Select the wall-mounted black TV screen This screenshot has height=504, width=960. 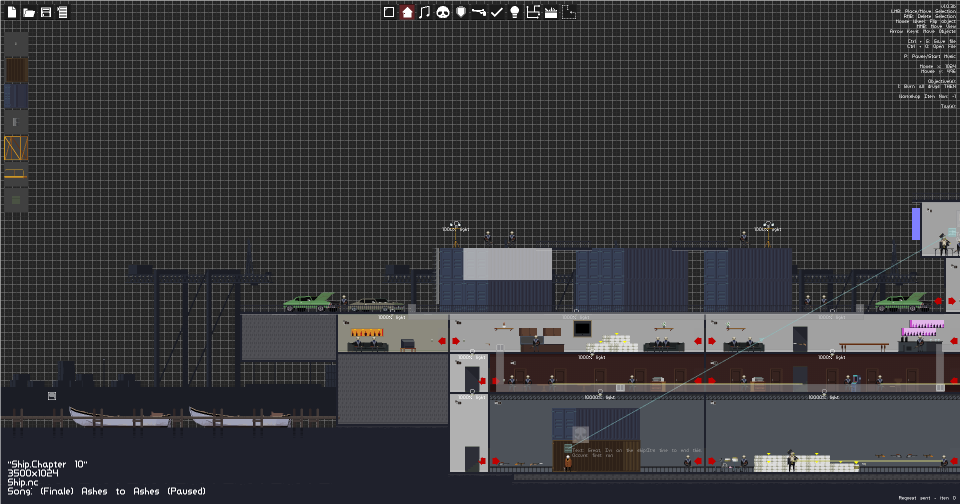[582, 329]
